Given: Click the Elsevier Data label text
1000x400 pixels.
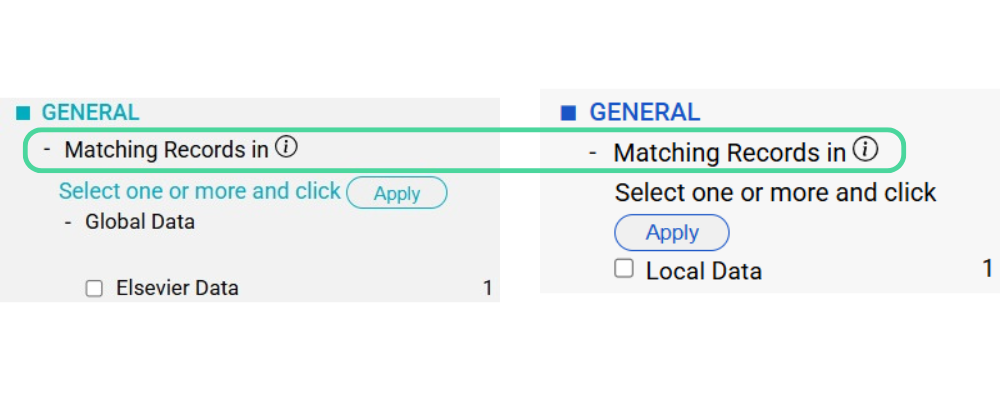Looking at the screenshot, I should (177, 289).
